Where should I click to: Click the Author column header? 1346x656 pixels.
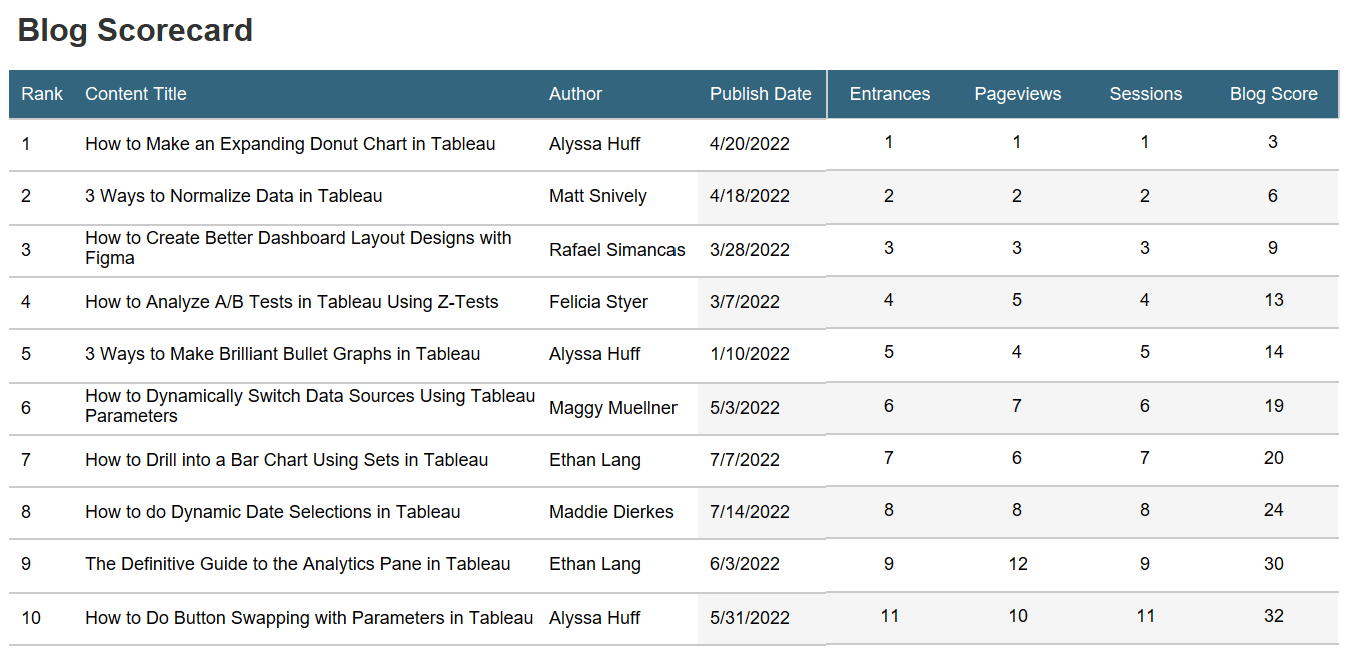[x=575, y=94]
